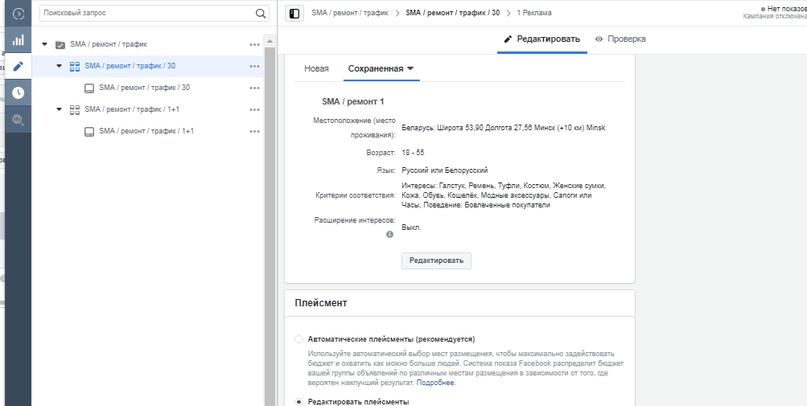
Task: Click the language value Русский или Белорусский
Action: pyautogui.click(x=445, y=170)
